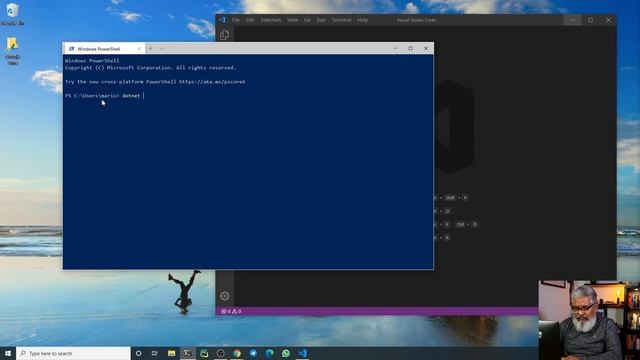
Task: Select the Windows PowerShell tab
Action: [104, 49]
